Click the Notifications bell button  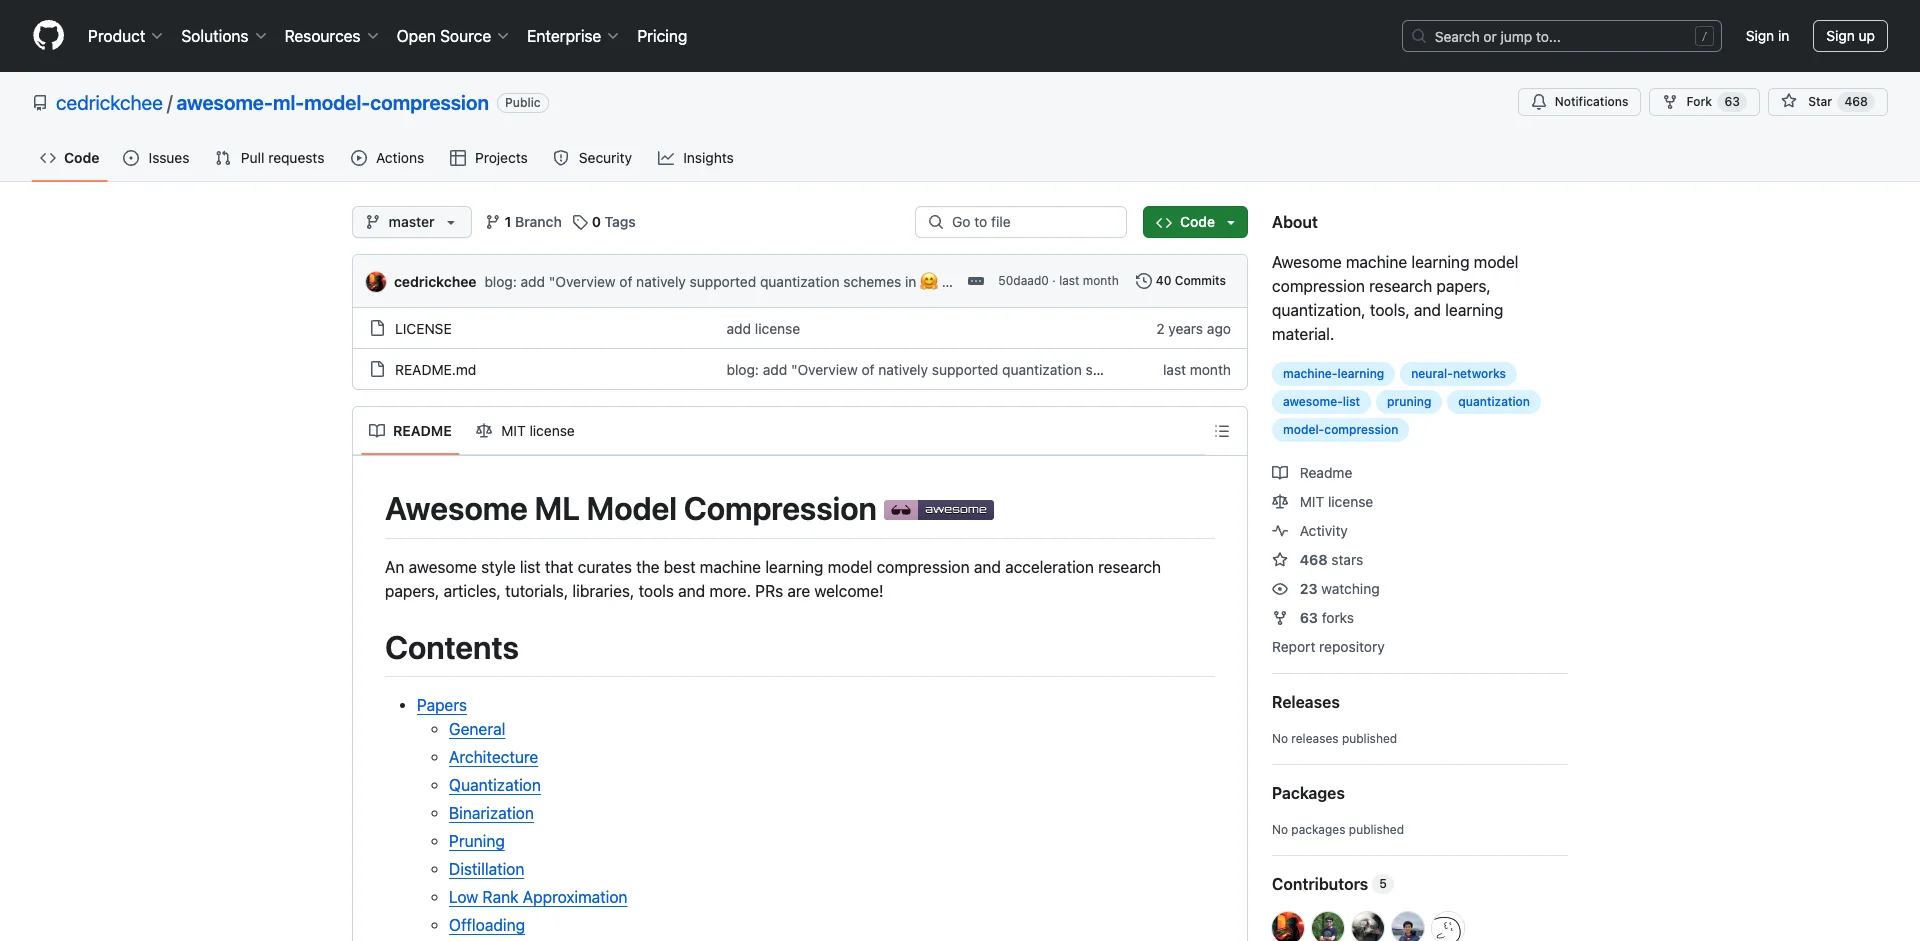[x=1579, y=102]
